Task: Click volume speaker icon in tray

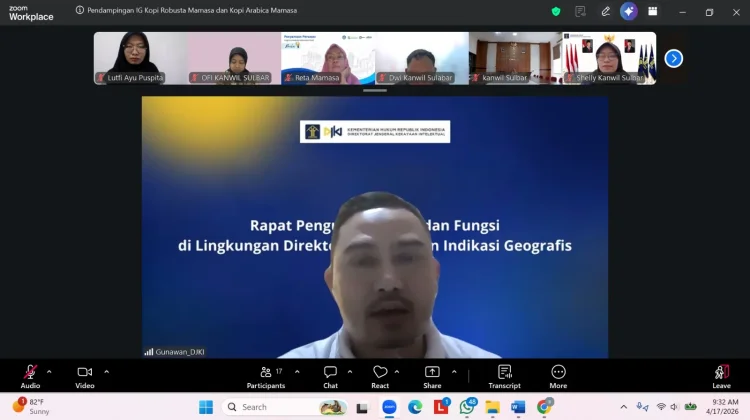Action: point(674,407)
